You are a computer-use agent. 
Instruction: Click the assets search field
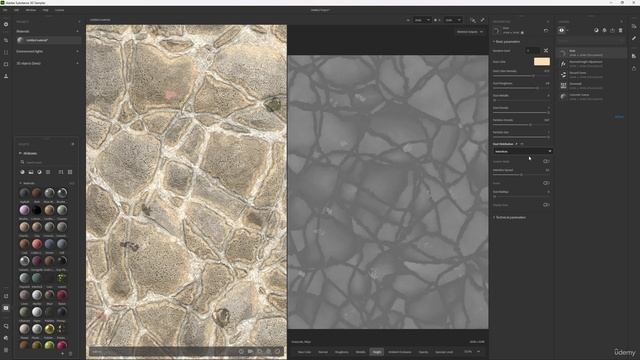(47, 162)
